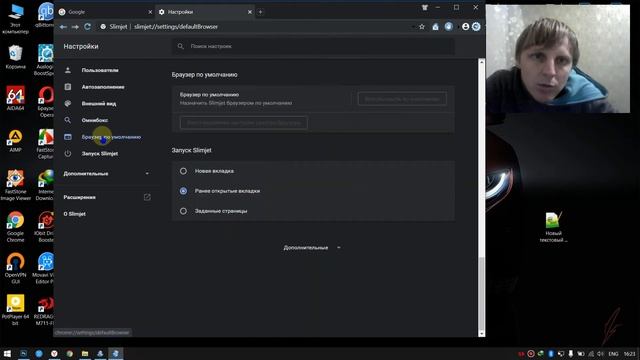Click the ENG language indicator in tray

coord(613,354)
